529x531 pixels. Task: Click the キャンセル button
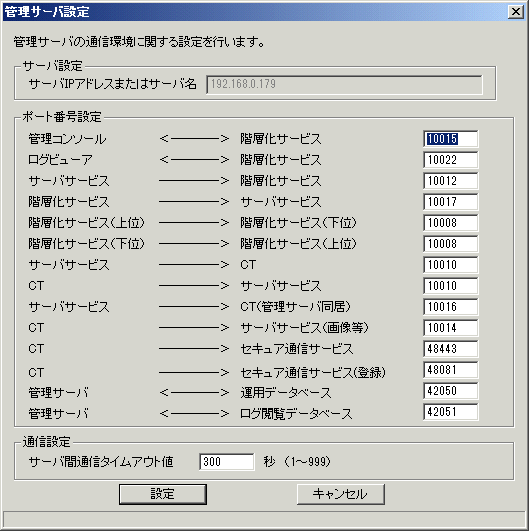tap(340, 494)
